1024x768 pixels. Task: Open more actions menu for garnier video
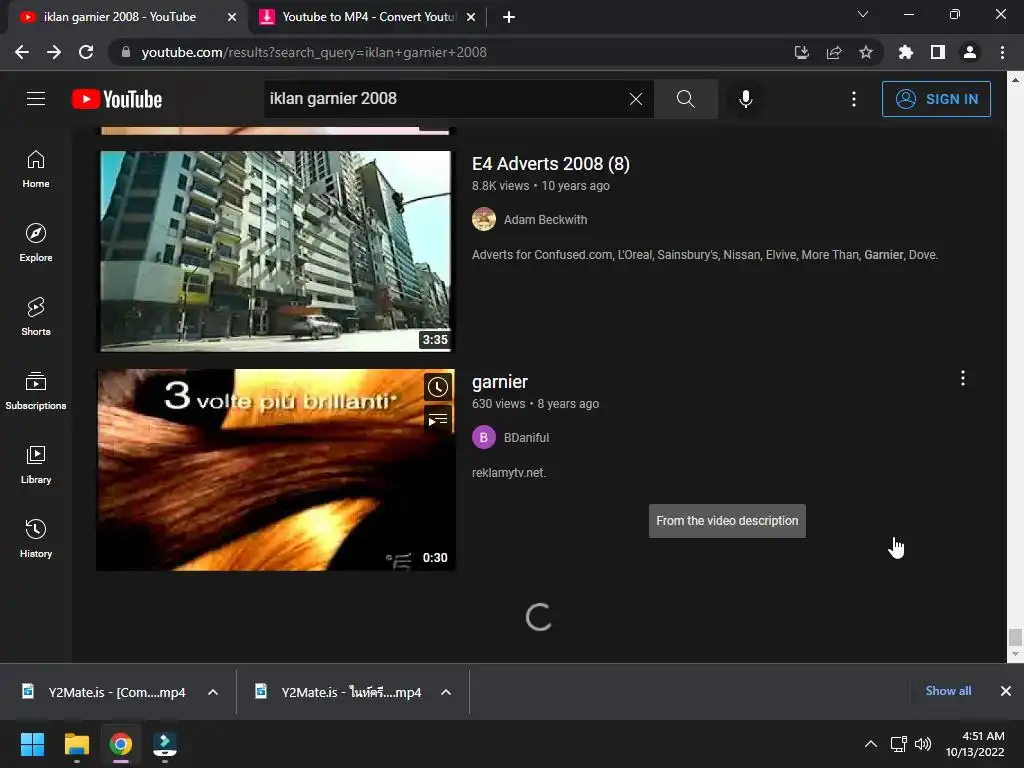click(x=963, y=378)
